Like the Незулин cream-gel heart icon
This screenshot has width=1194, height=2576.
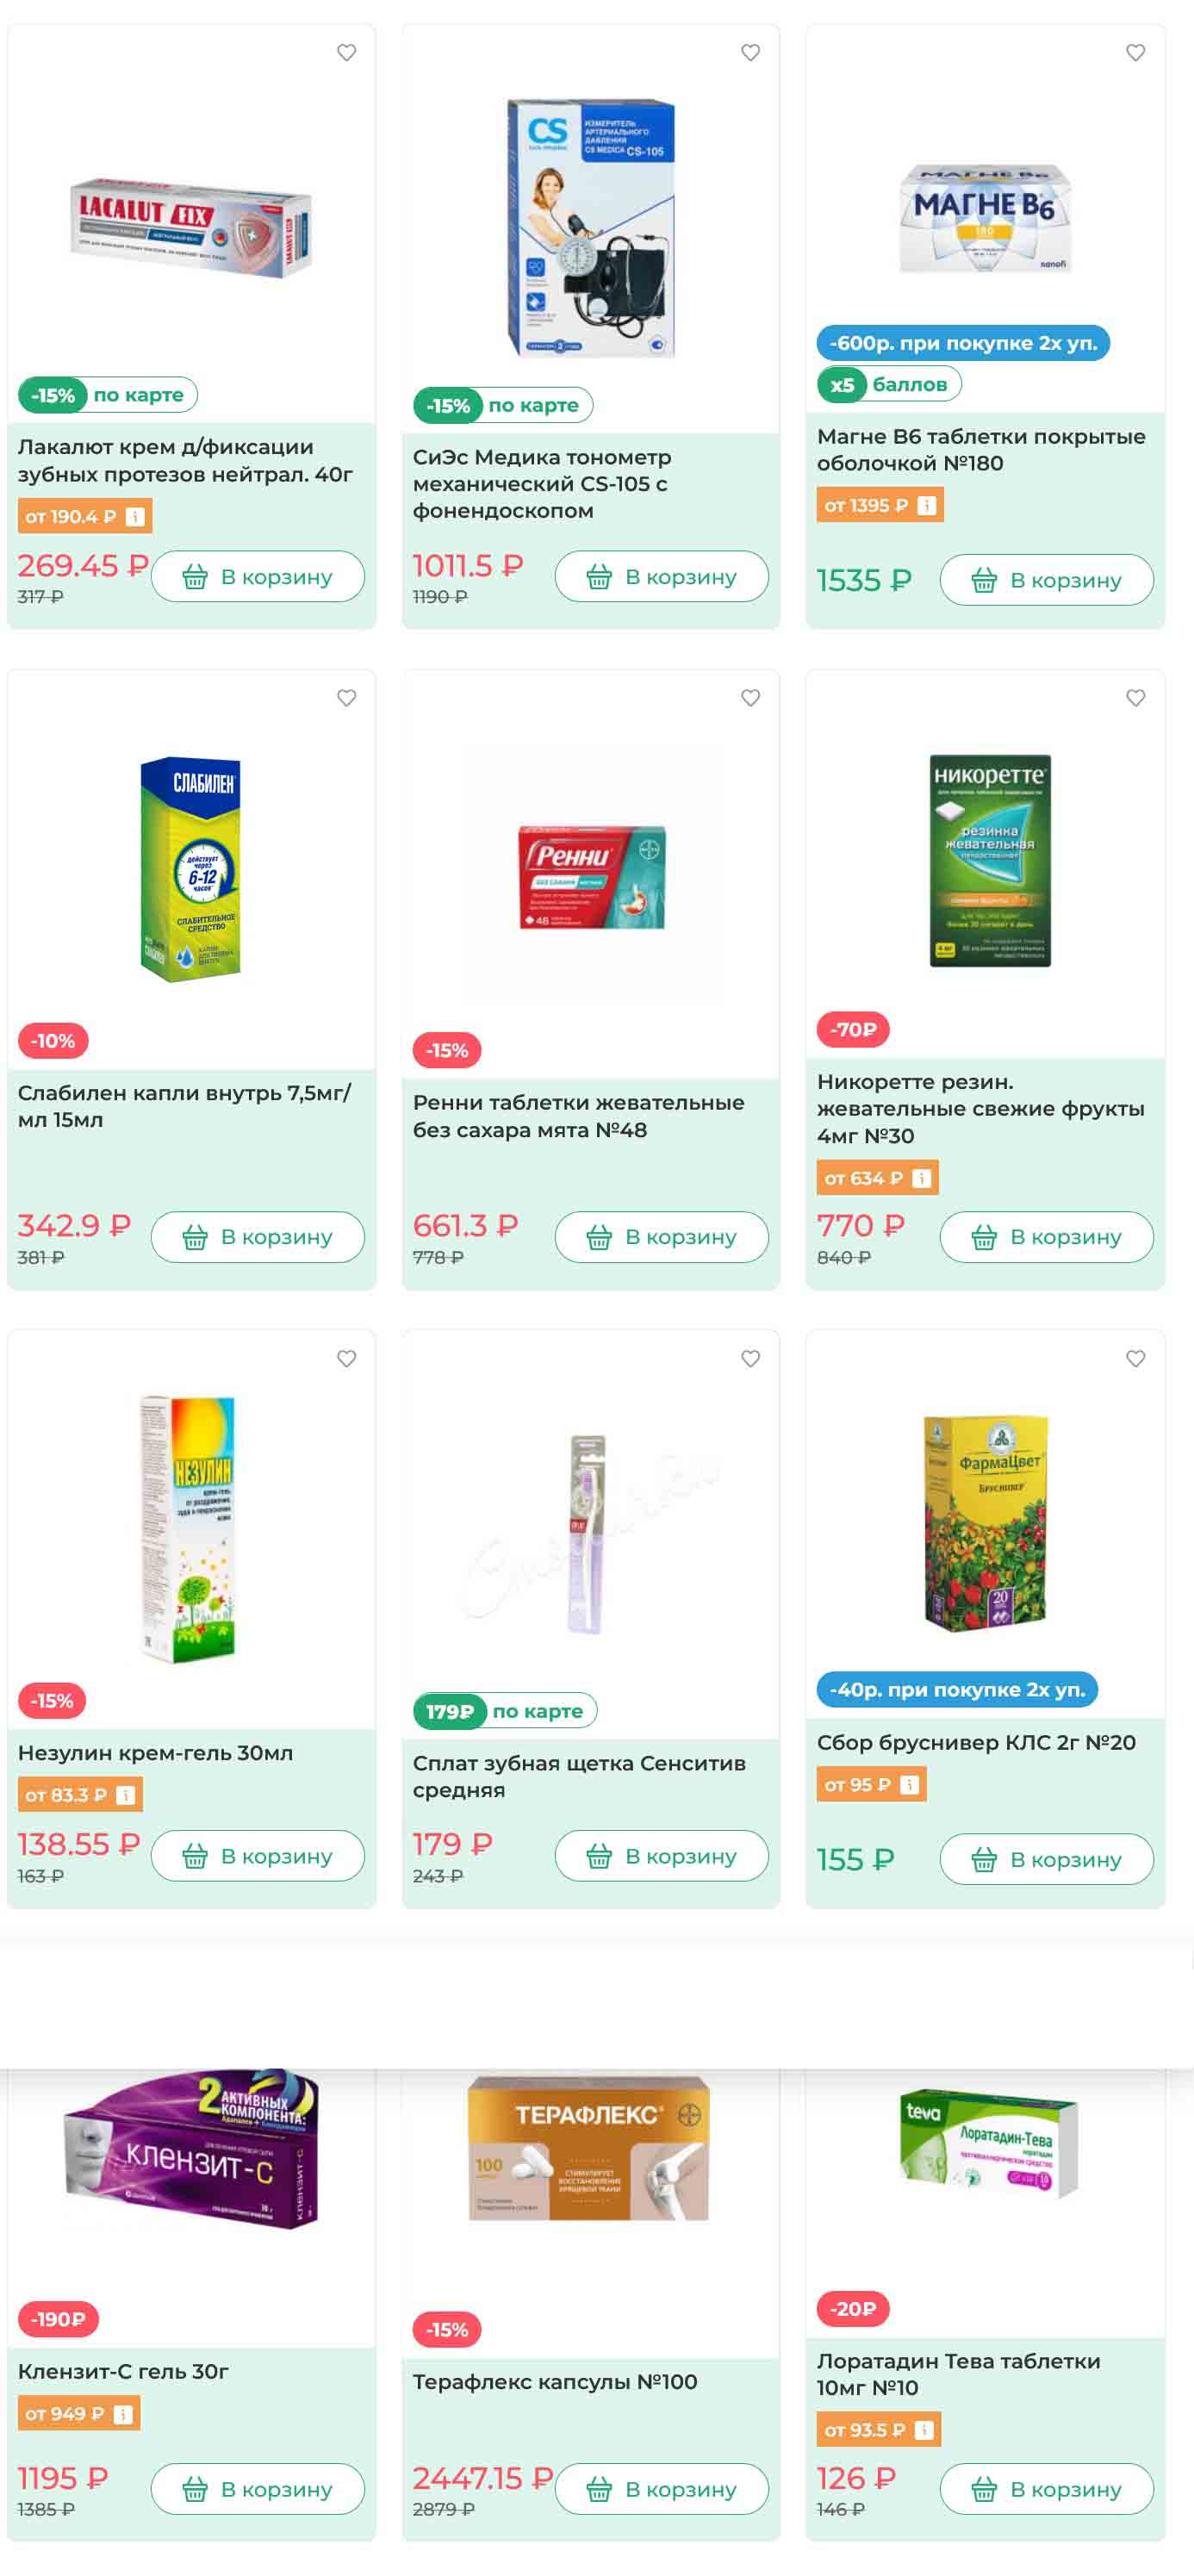(x=346, y=1358)
